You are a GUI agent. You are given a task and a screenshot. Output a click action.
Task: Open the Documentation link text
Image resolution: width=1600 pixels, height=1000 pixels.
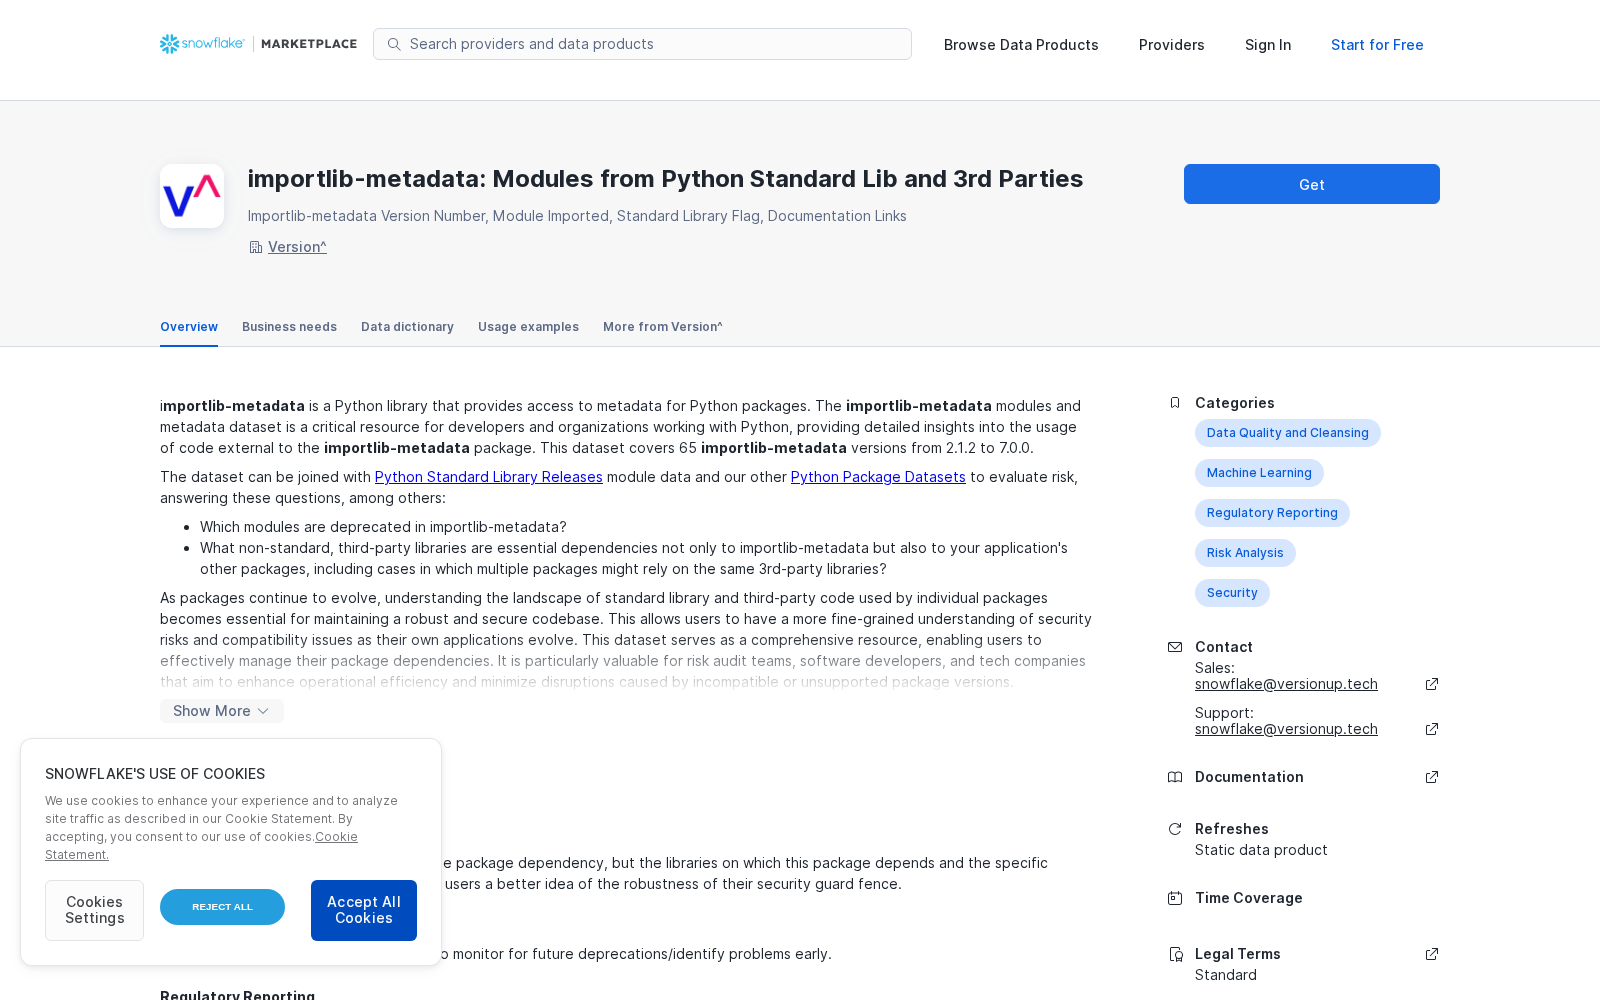(1249, 777)
